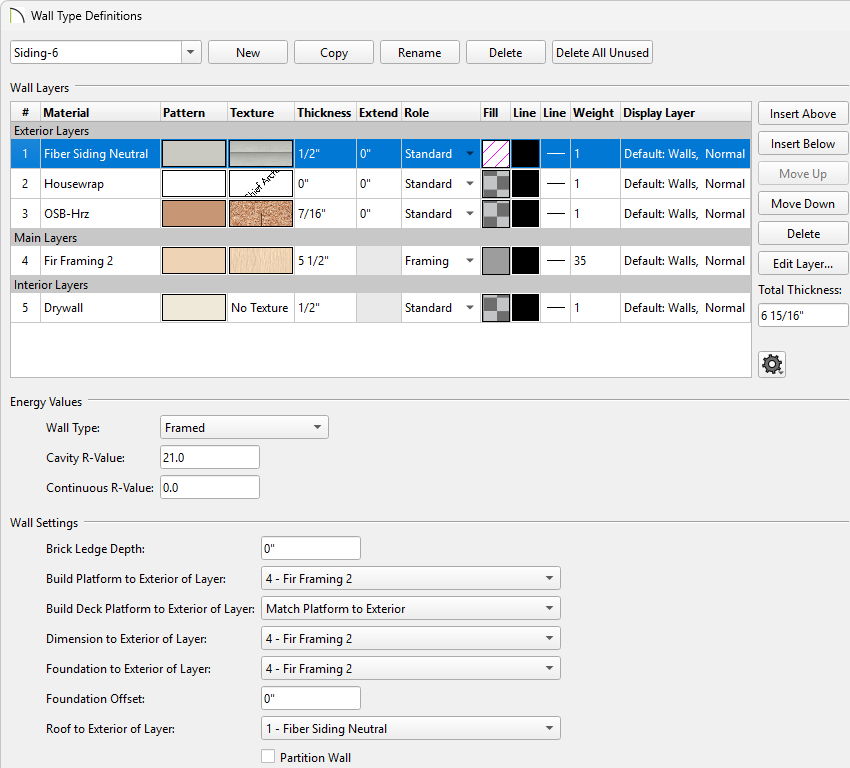Click the OSB-Hrz fill swatch
Viewport: 850px width, 768px height.
[x=495, y=214]
